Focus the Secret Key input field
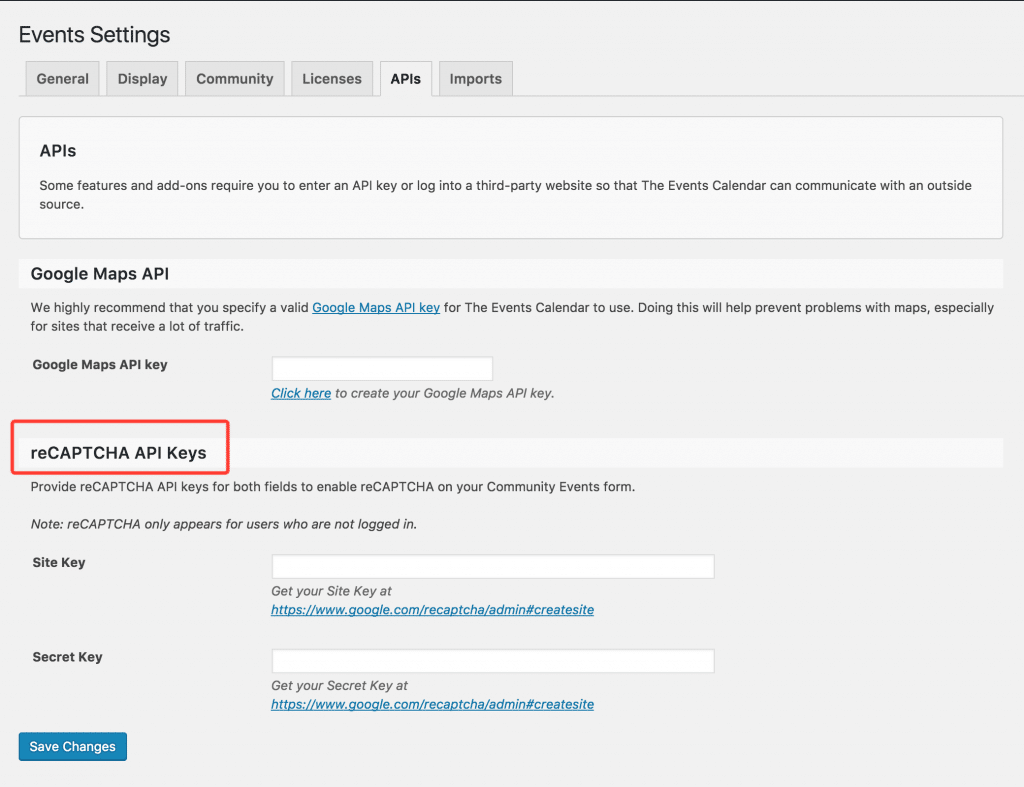 493,661
